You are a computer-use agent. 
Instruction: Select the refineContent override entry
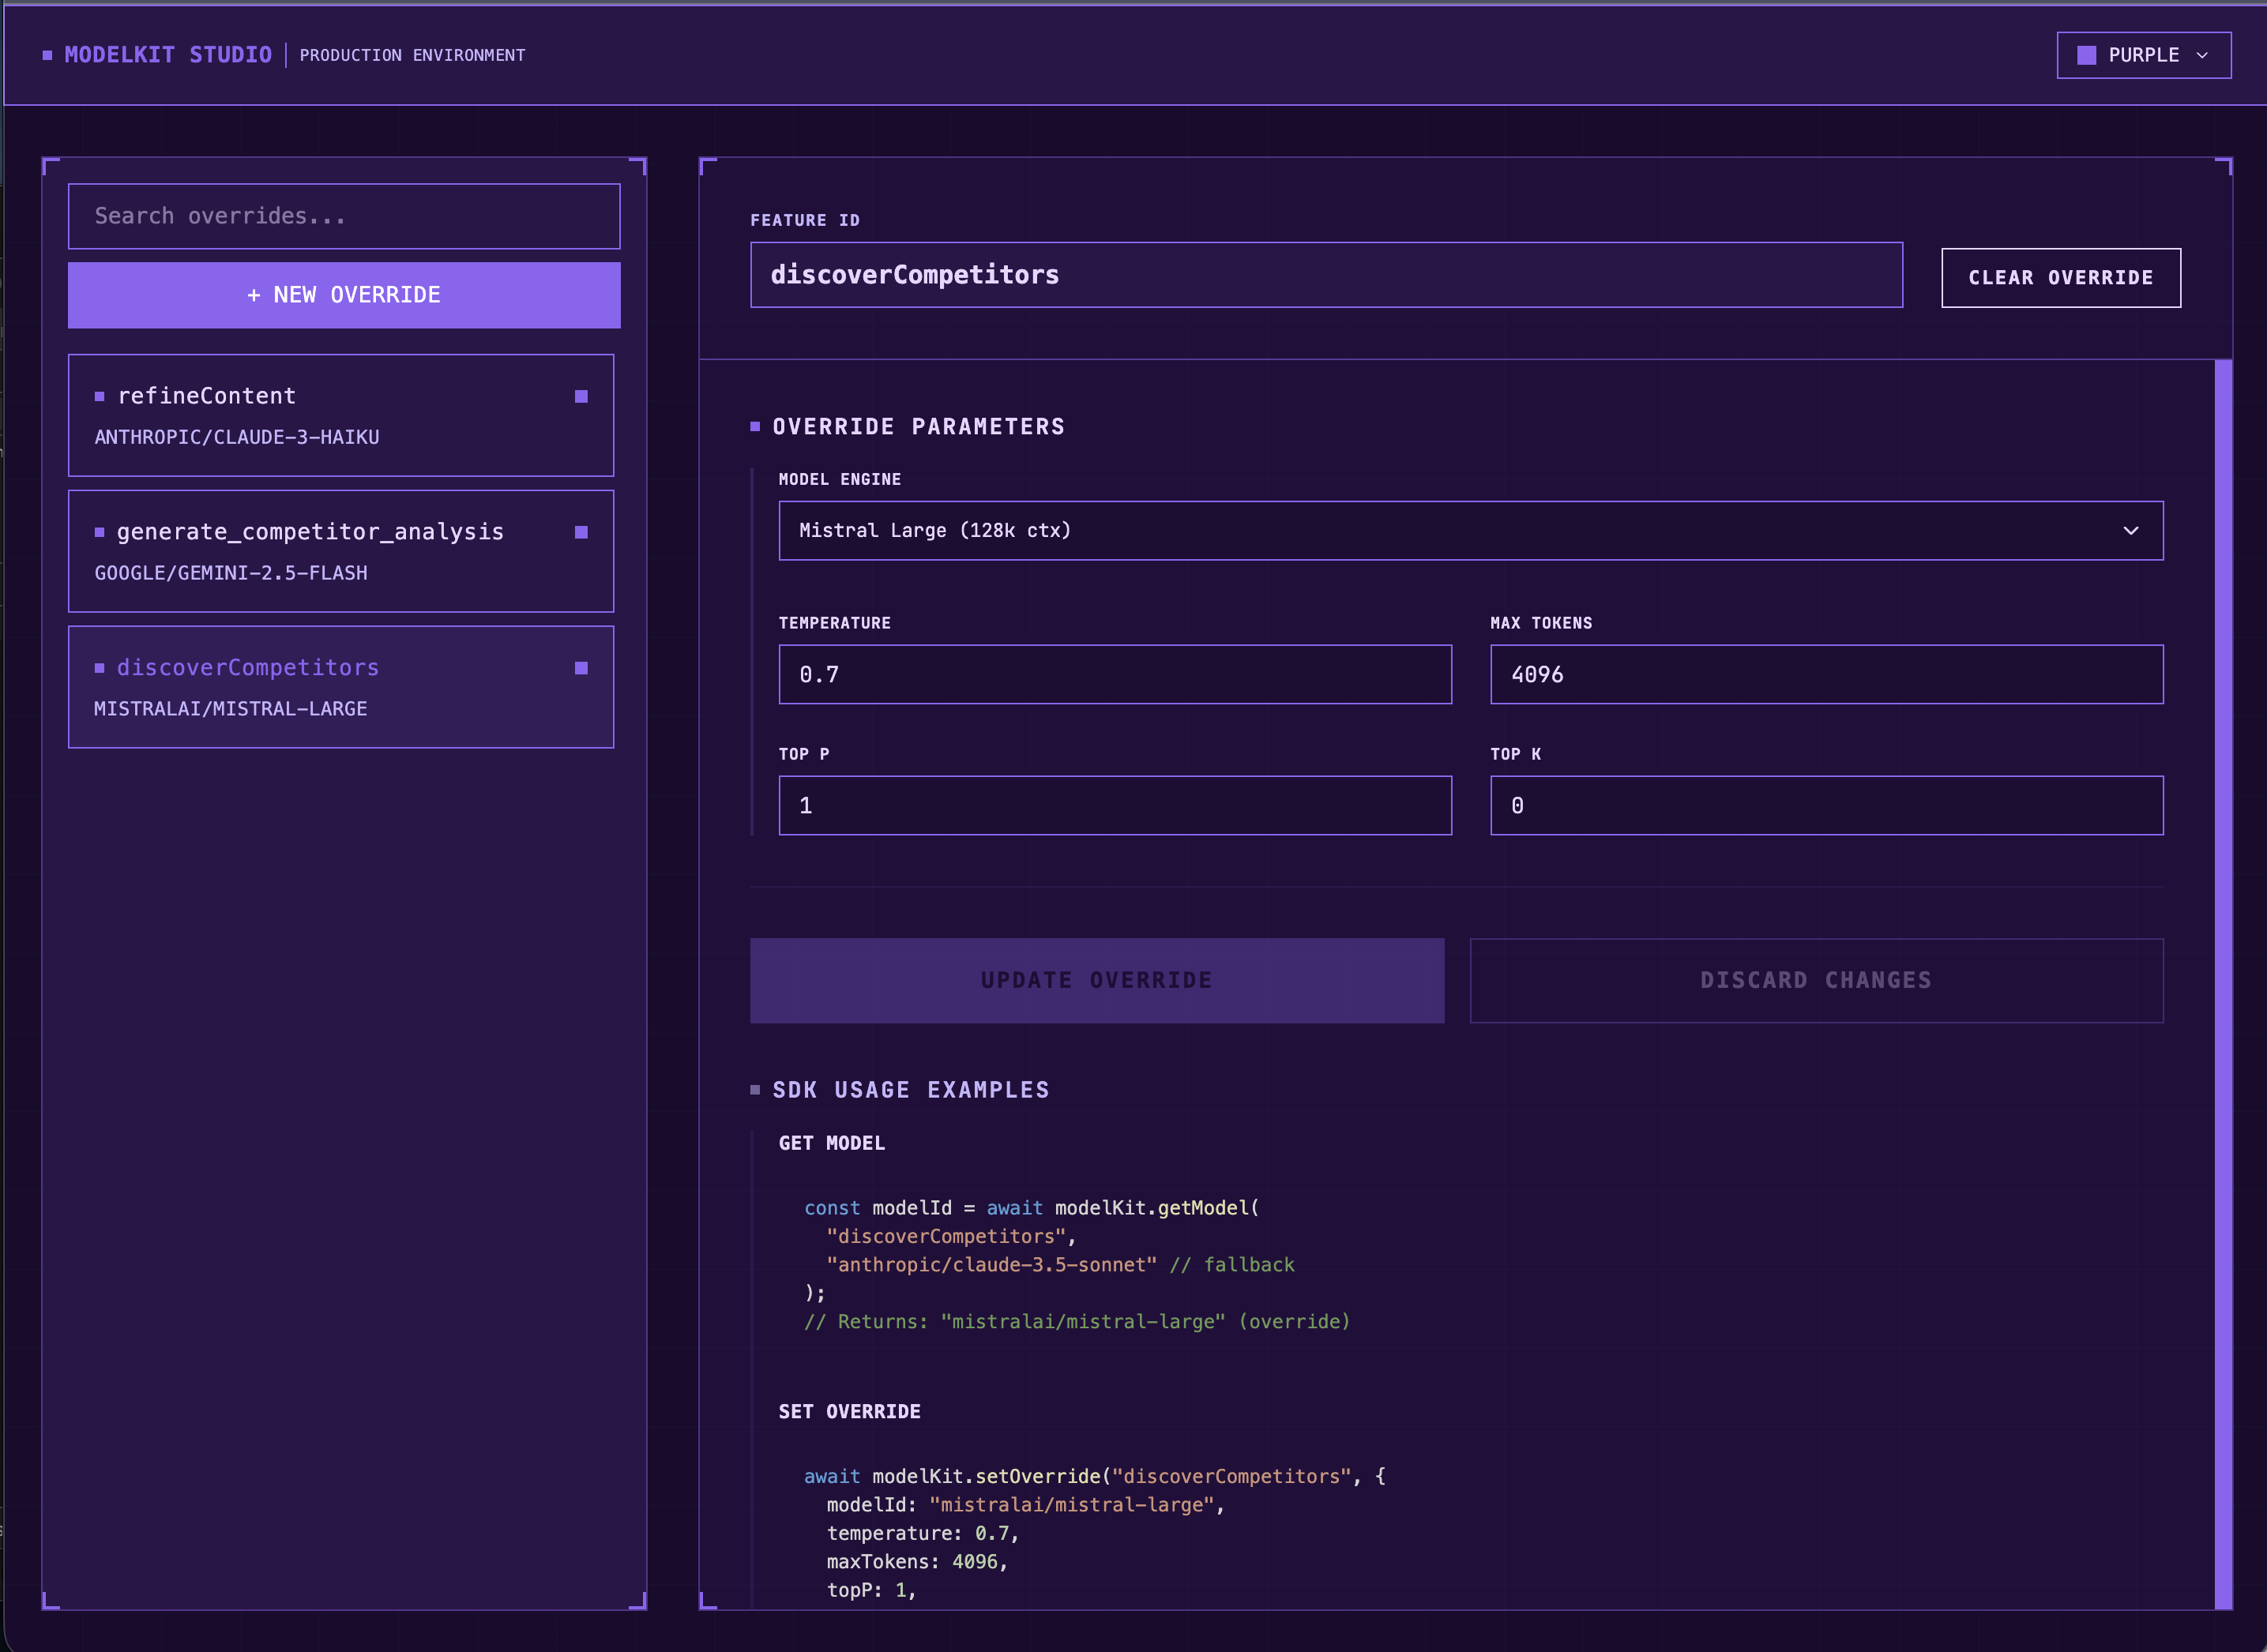pyautogui.click(x=340, y=416)
